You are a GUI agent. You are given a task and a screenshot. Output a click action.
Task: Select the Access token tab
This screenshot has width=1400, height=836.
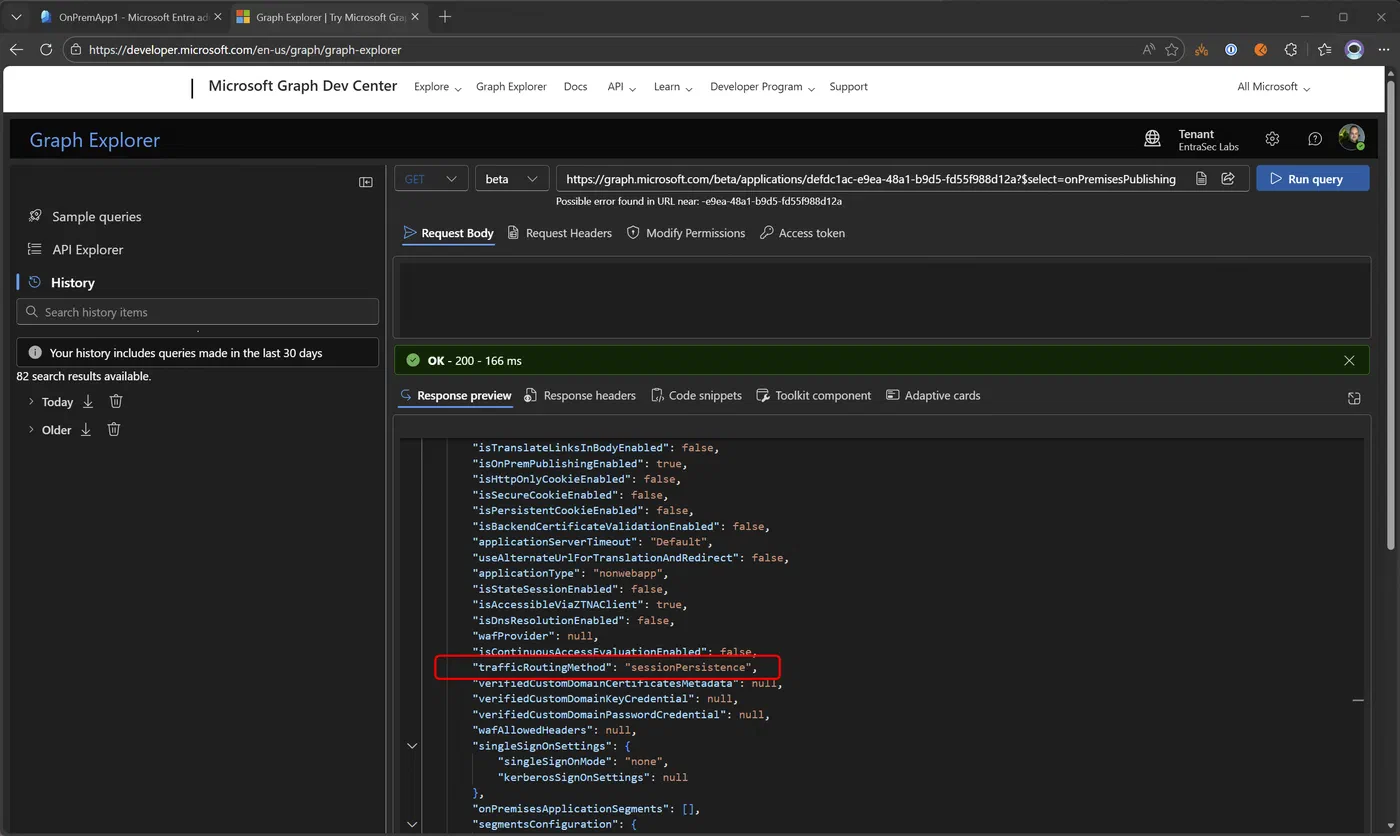(802, 233)
